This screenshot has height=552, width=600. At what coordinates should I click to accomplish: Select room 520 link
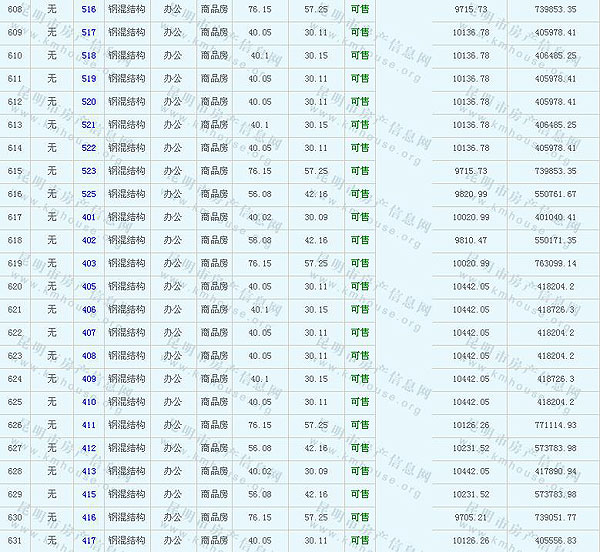(x=89, y=102)
